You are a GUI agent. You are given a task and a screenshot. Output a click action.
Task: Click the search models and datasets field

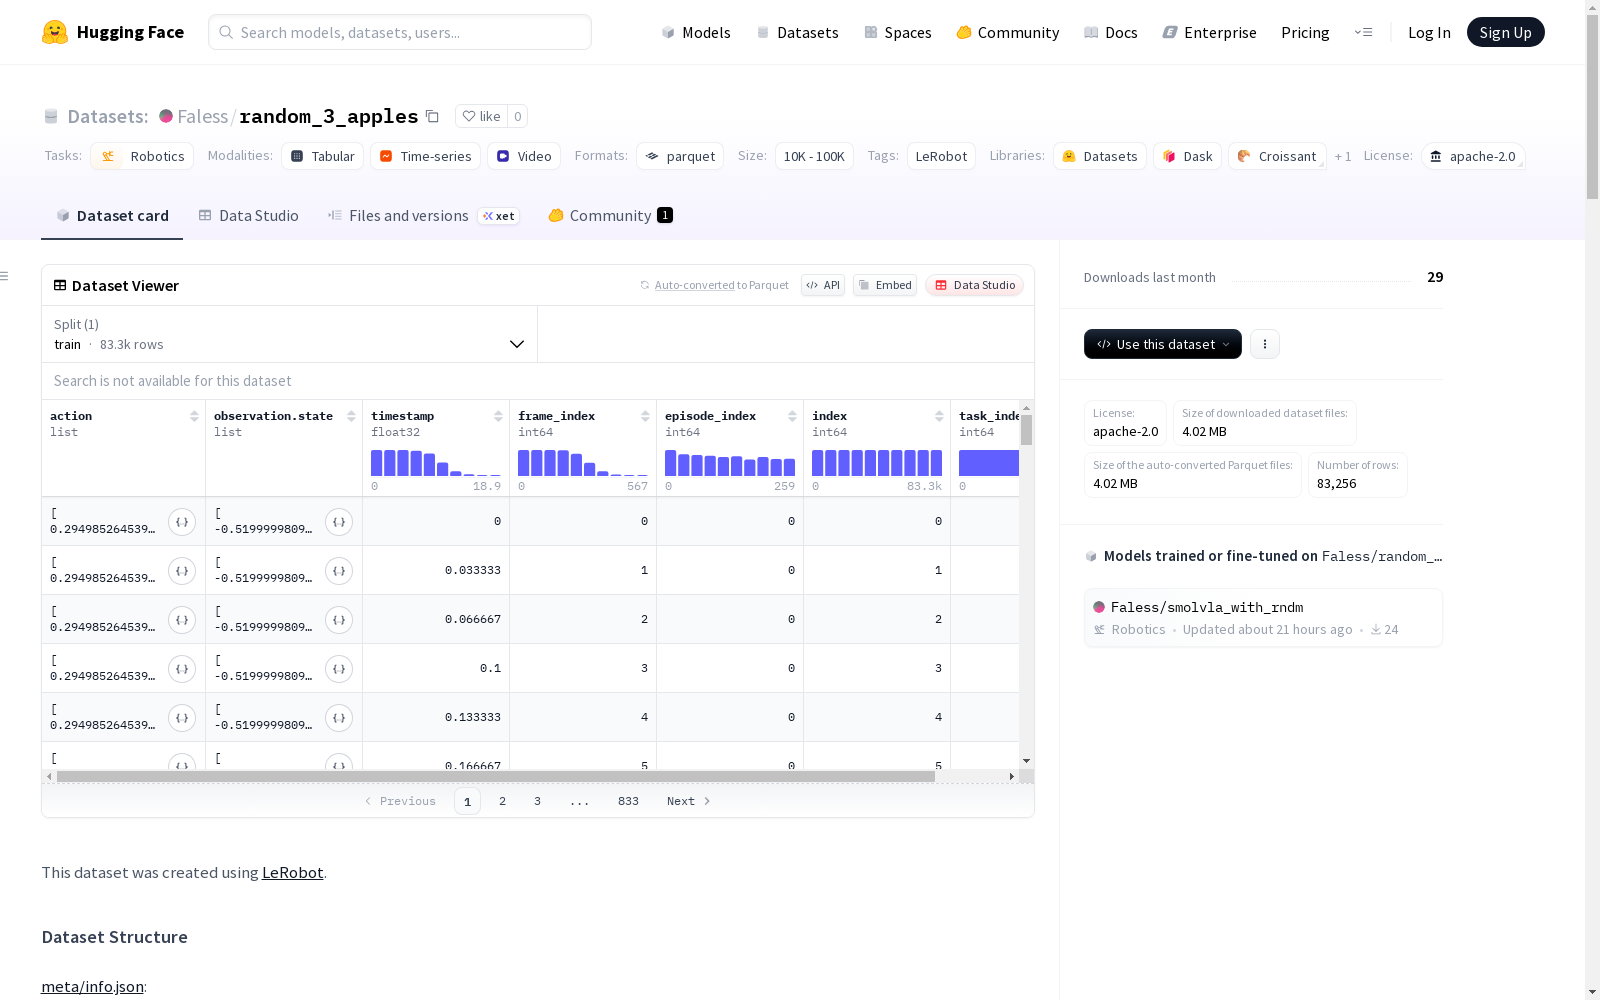[x=400, y=32]
